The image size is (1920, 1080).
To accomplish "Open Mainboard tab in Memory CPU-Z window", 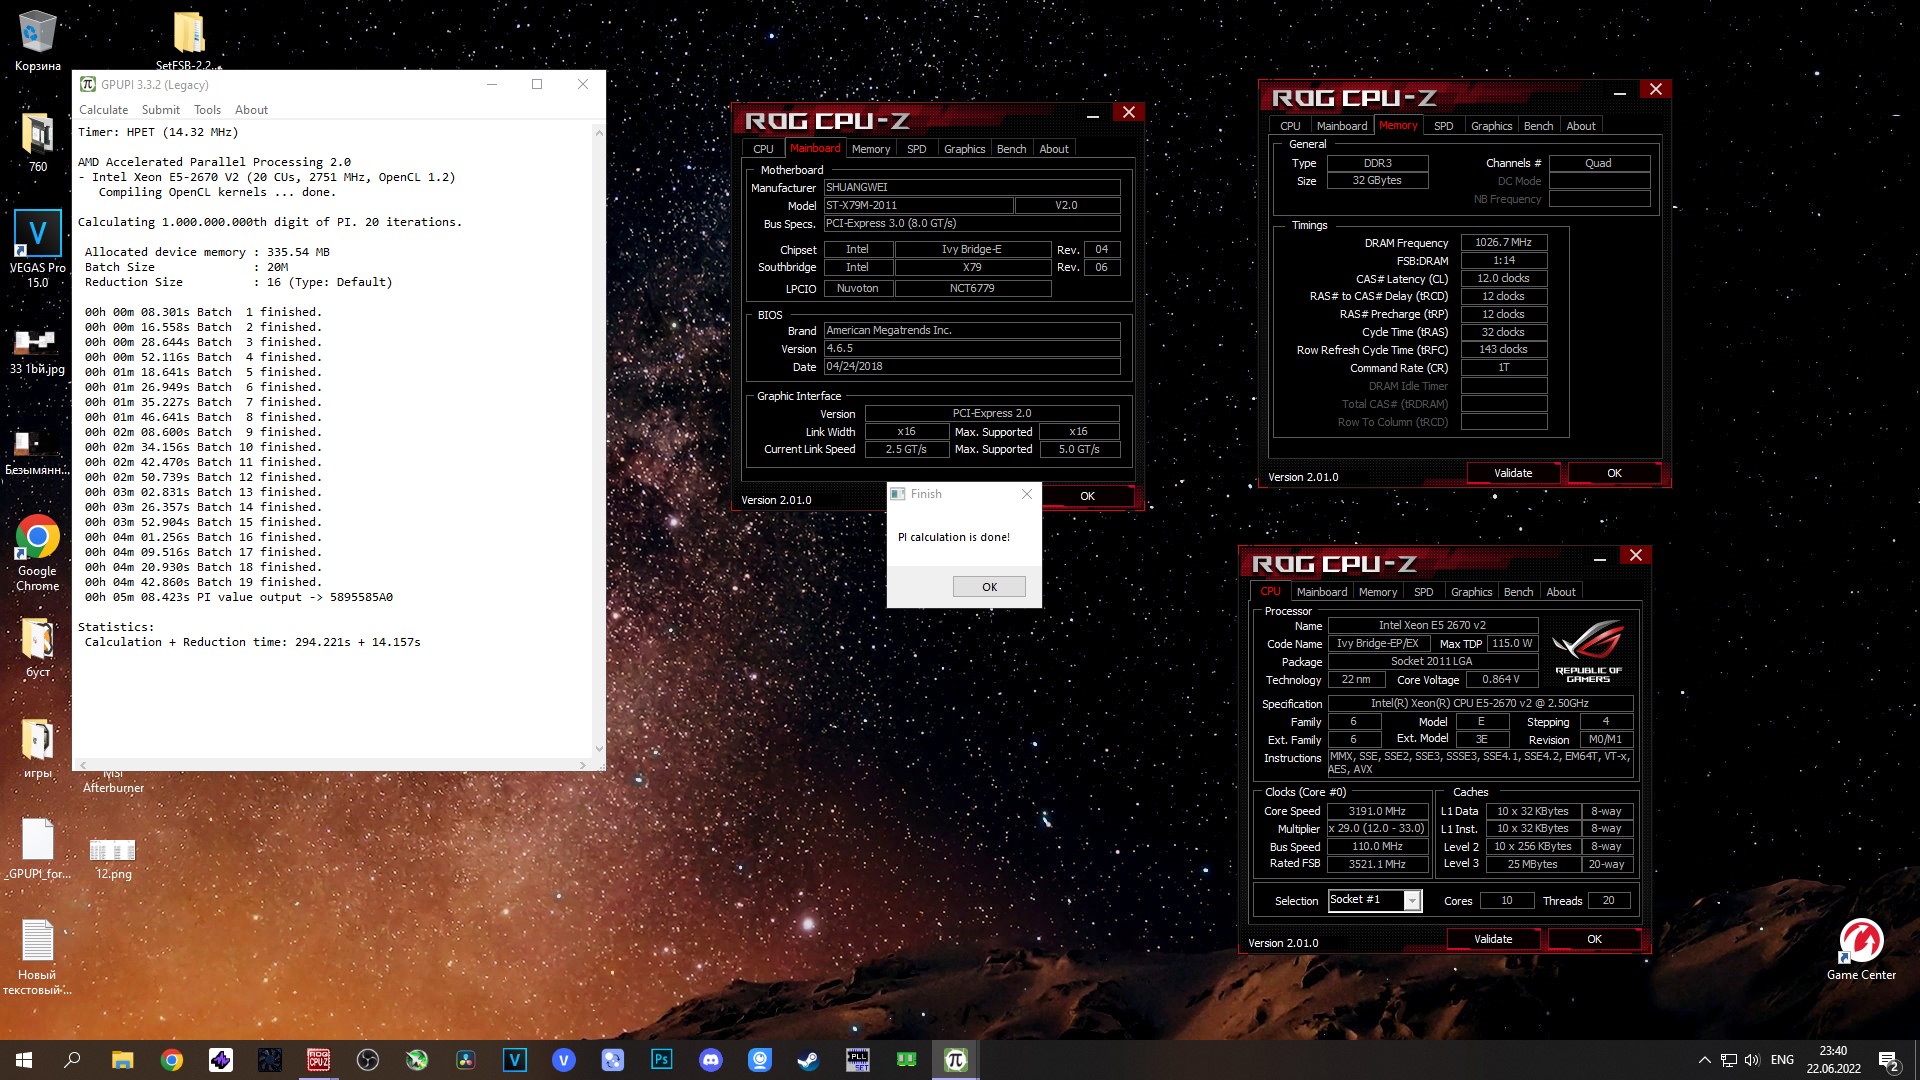I will [1341, 126].
